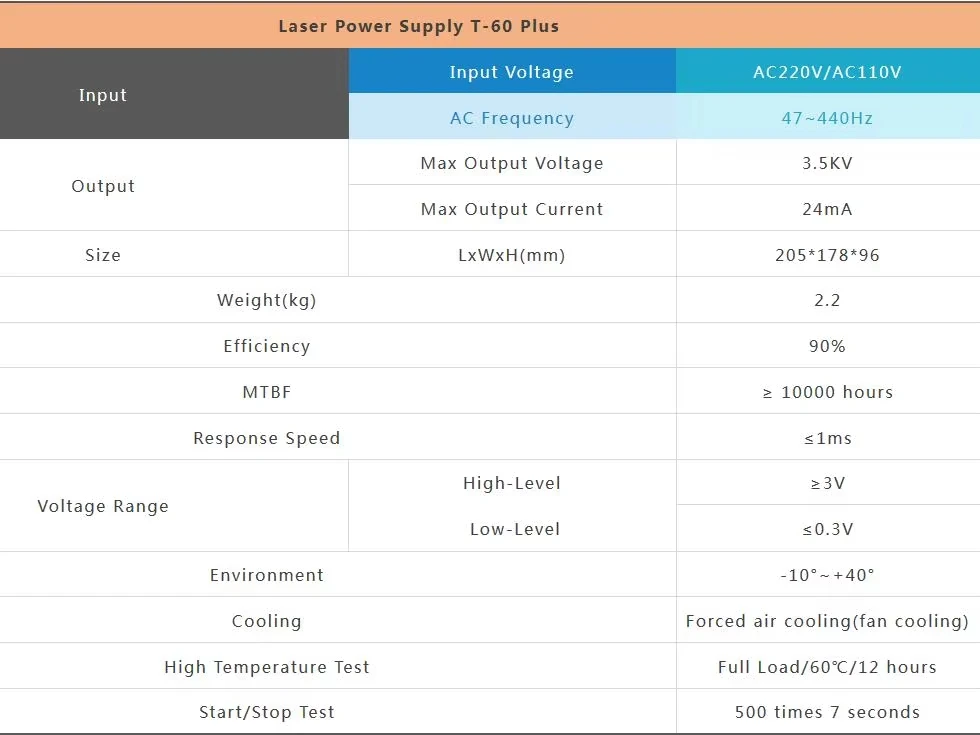Click the 'AC Frequency' label

(x=512, y=118)
